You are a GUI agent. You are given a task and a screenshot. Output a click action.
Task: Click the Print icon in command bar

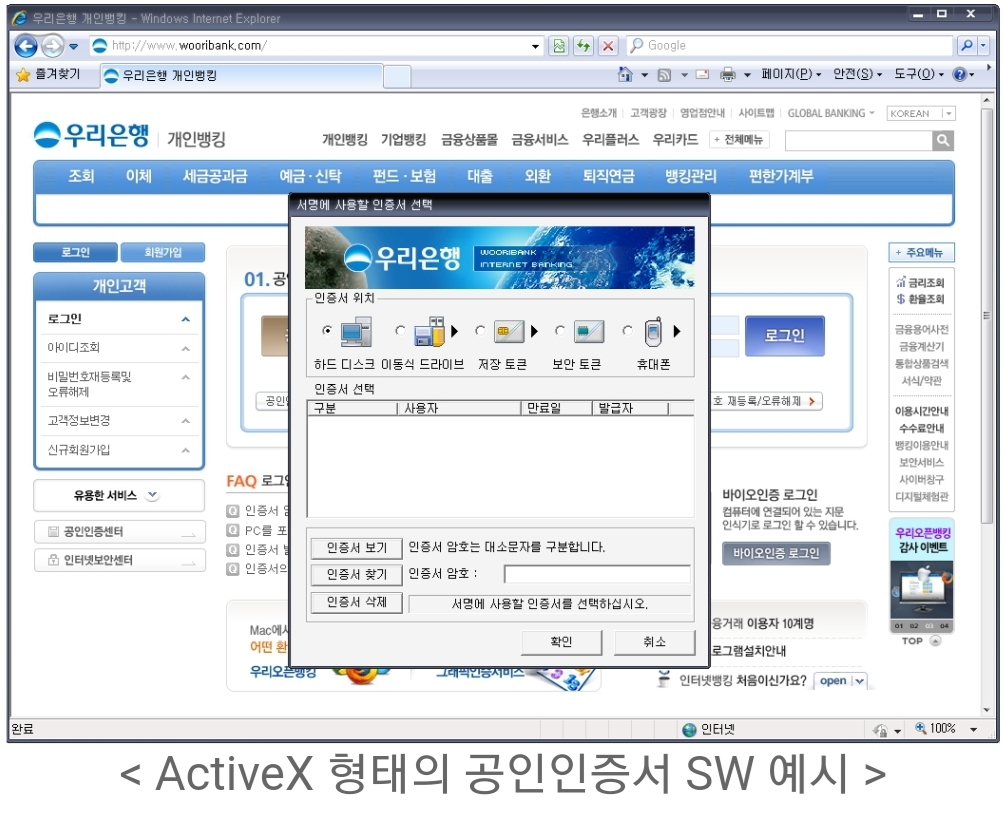tap(728, 75)
